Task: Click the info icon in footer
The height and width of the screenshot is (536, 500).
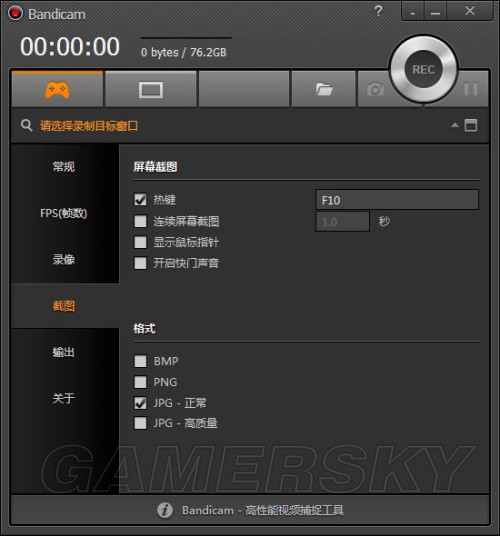Action: point(165,510)
